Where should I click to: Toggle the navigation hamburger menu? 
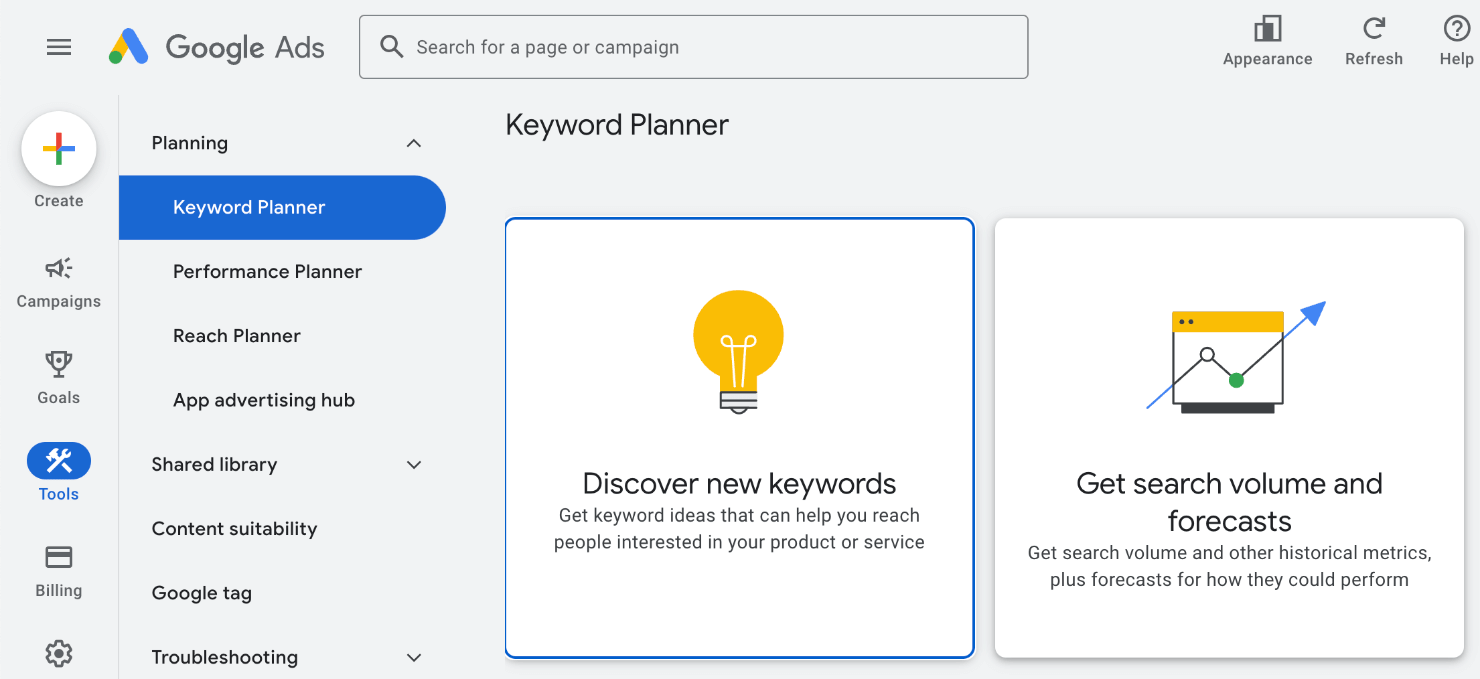tap(59, 46)
